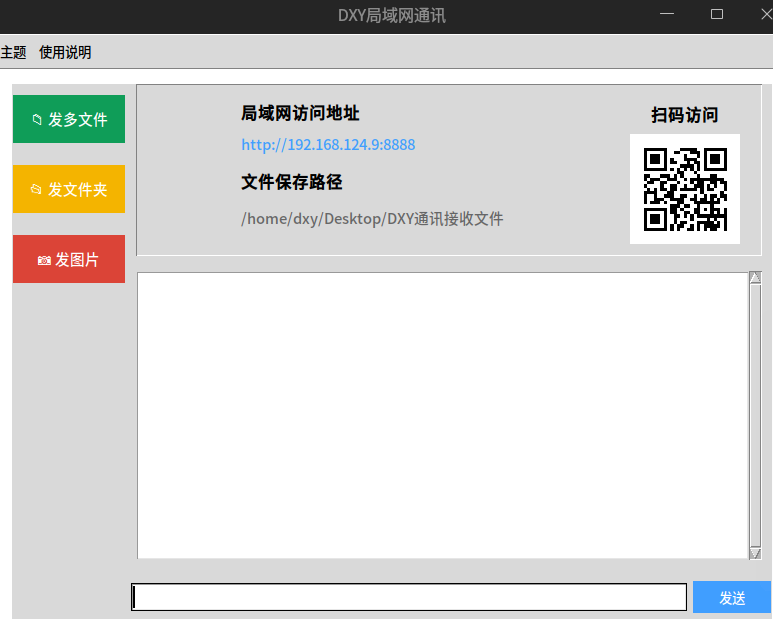Click the 发送 send button
This screenshot has width=773, height=622.
[732, 597]
